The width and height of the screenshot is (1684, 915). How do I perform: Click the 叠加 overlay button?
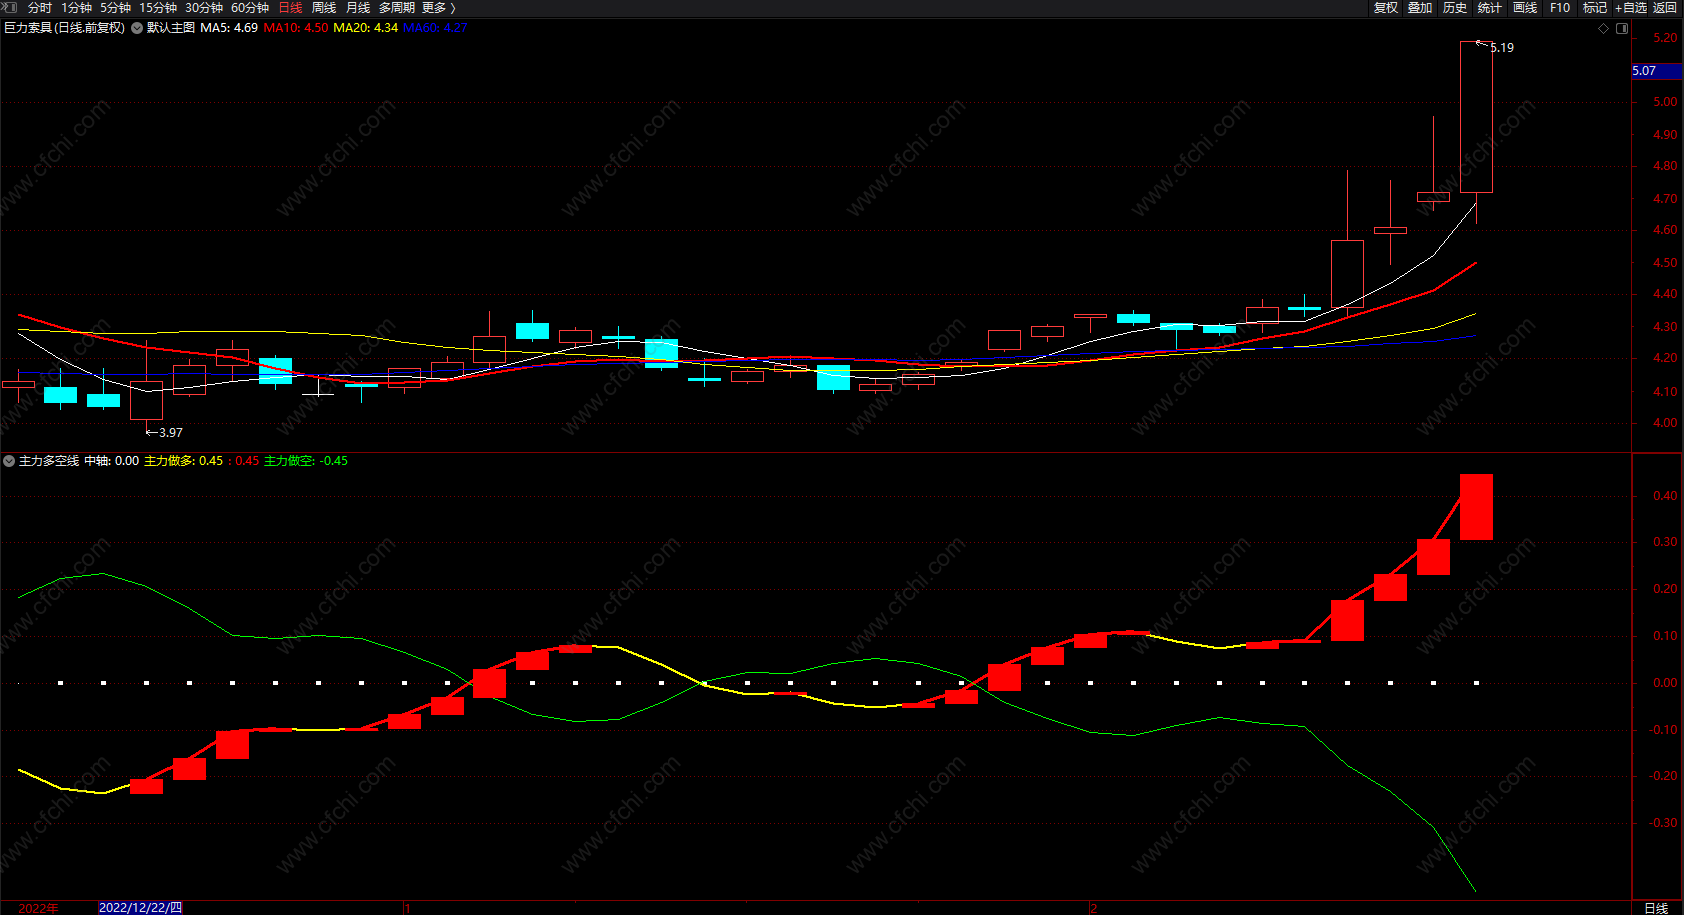[x=1420, y=8]
